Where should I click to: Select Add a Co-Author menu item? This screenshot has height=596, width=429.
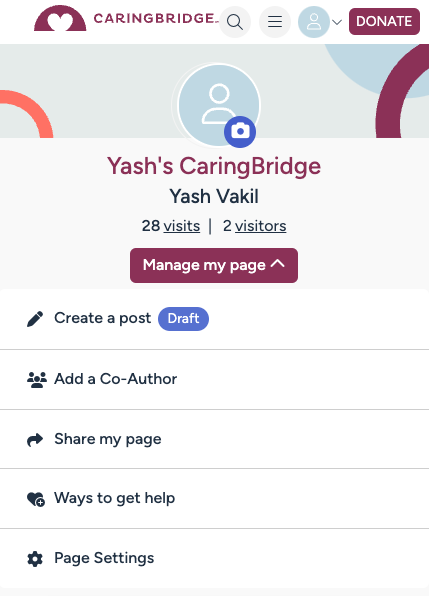(x=214, y=379)
